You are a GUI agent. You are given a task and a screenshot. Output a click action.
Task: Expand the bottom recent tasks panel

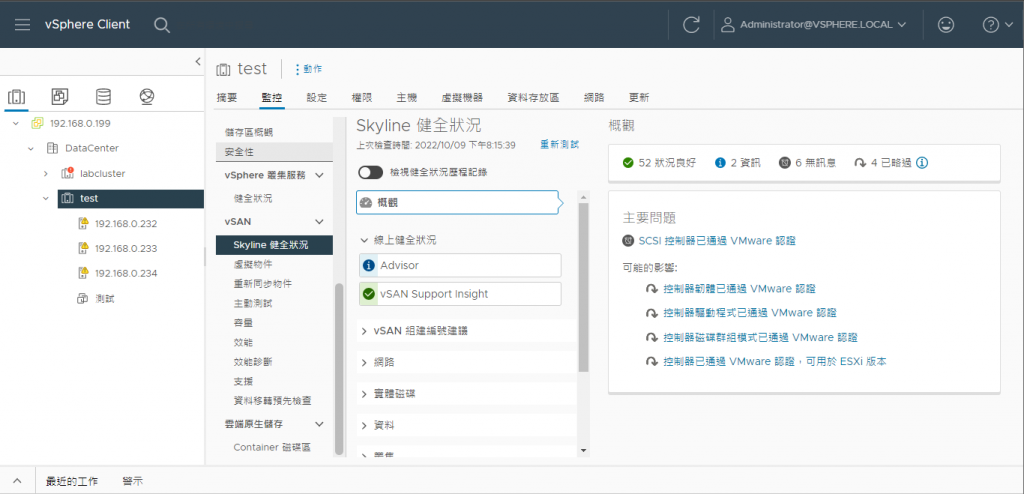click(x=18, y=482)
